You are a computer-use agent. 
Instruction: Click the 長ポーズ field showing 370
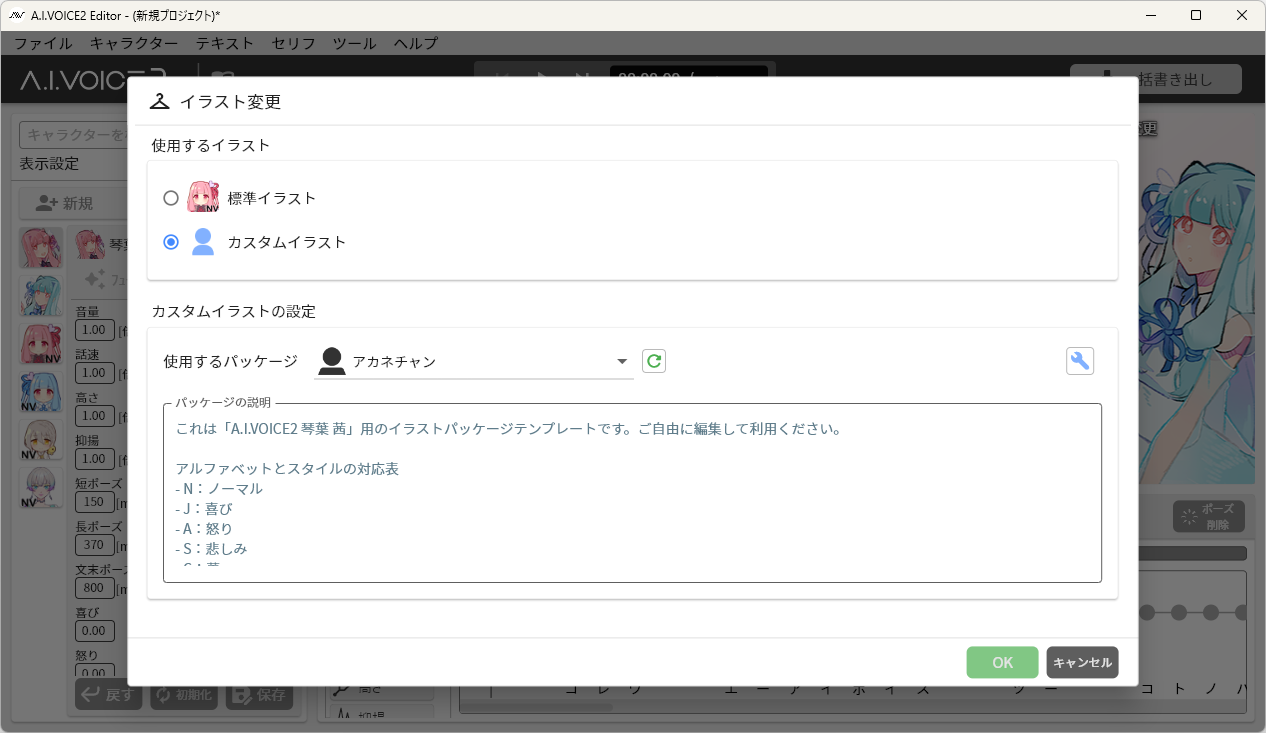point(95,545)
